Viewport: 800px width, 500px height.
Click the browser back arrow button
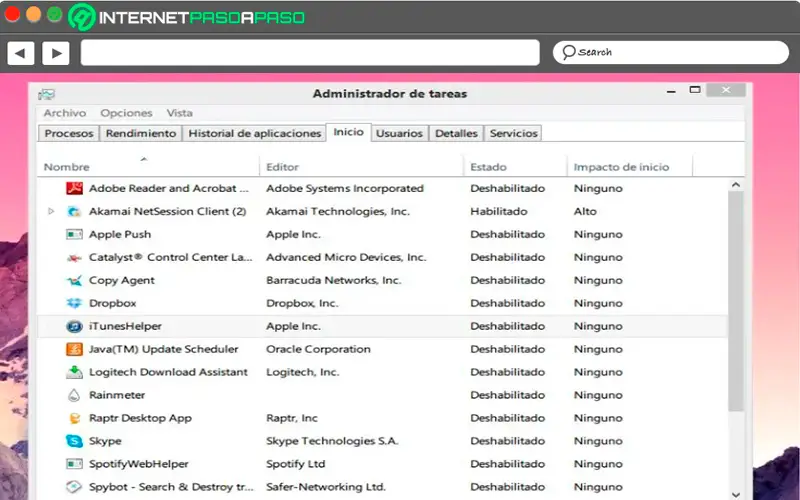(x=20, y=53)
